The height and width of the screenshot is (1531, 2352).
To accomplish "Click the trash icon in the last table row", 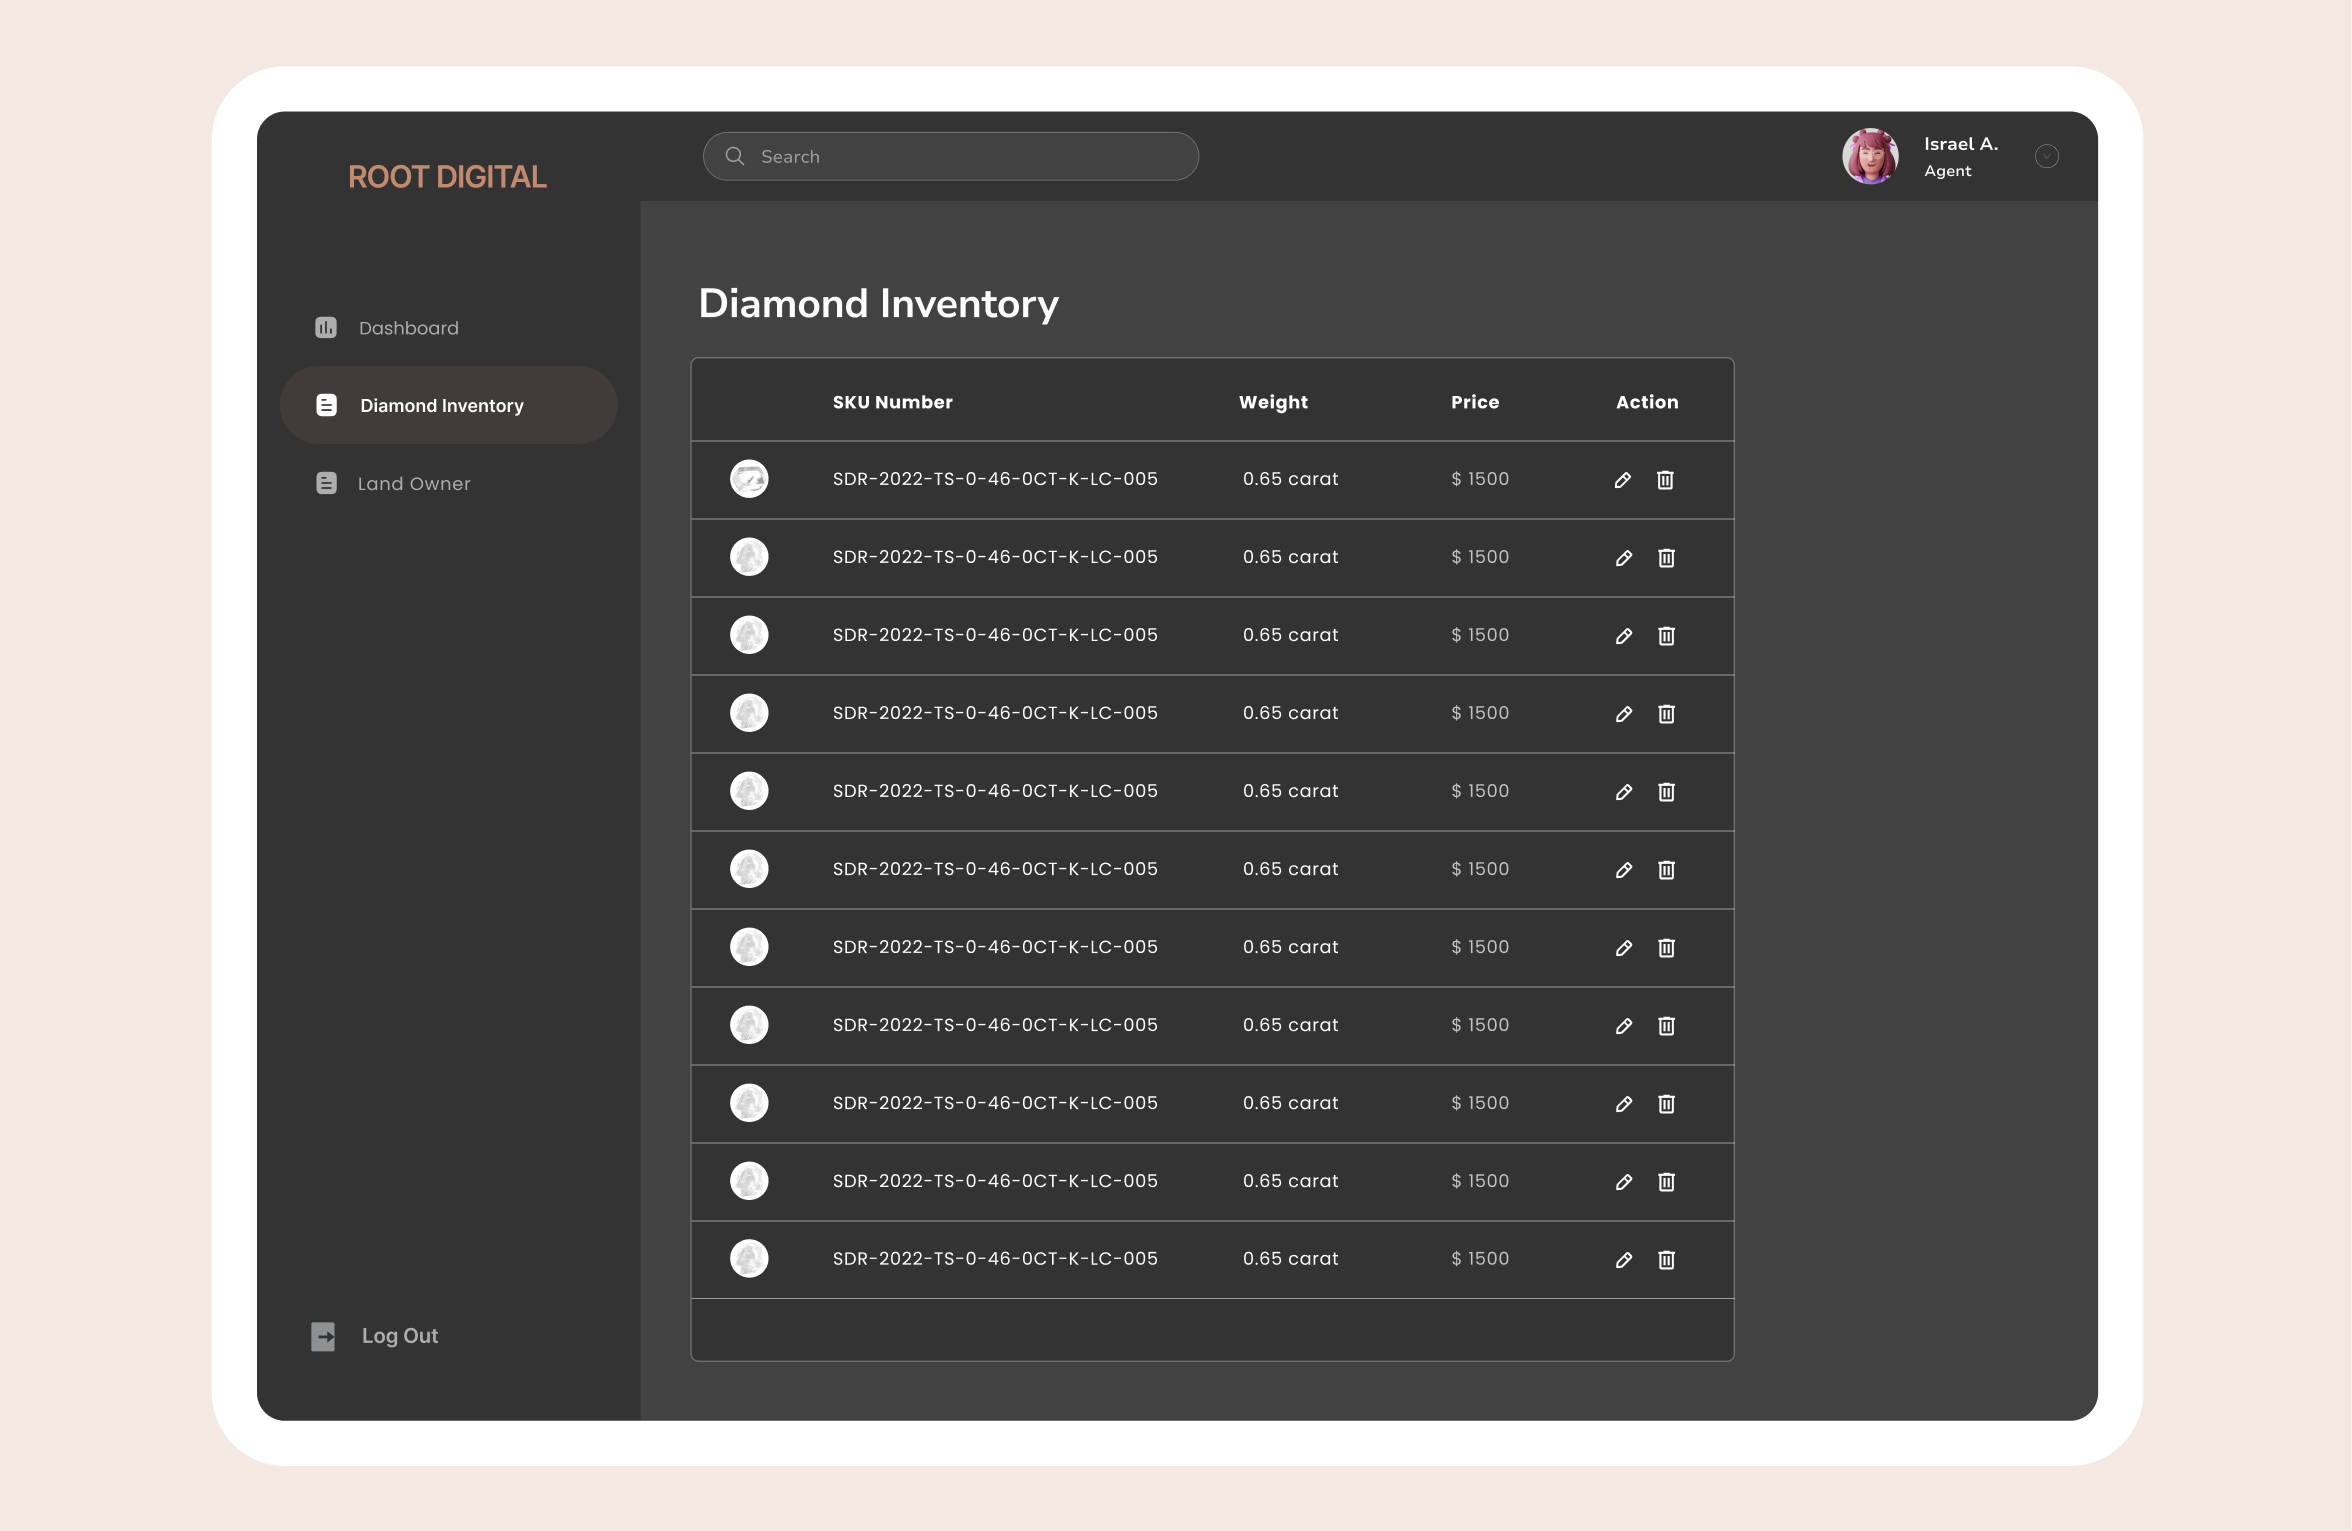I will pyautogui.click(x=1666, y=1260).
